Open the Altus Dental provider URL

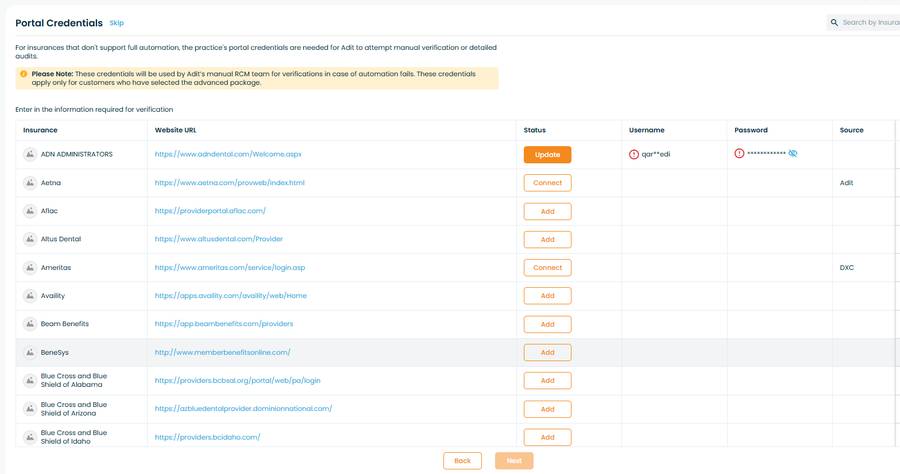click(x=218, y=239)
